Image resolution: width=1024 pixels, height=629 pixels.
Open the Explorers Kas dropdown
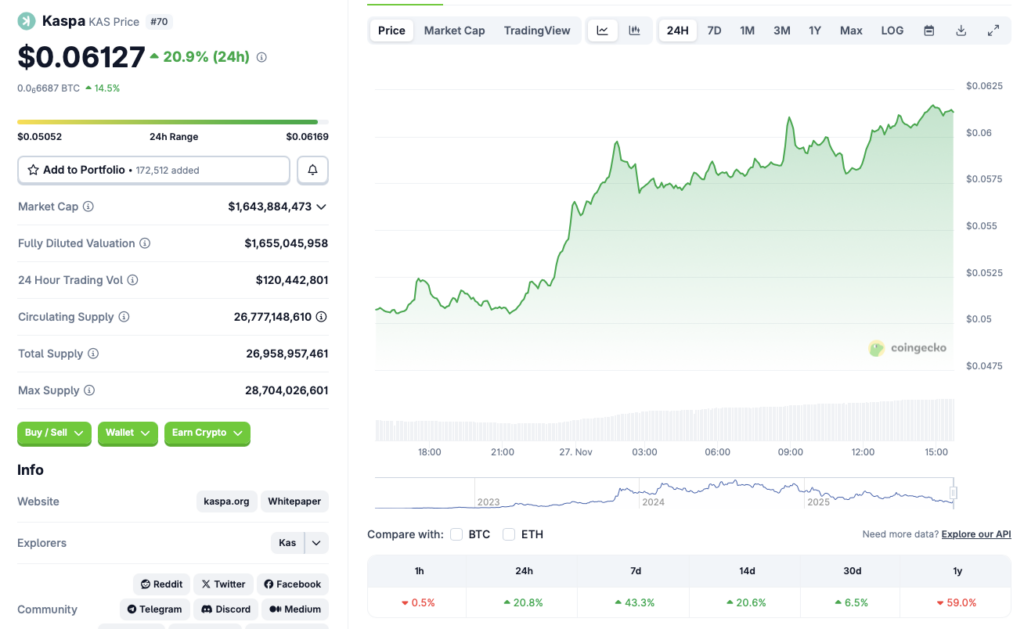point(299,542)
